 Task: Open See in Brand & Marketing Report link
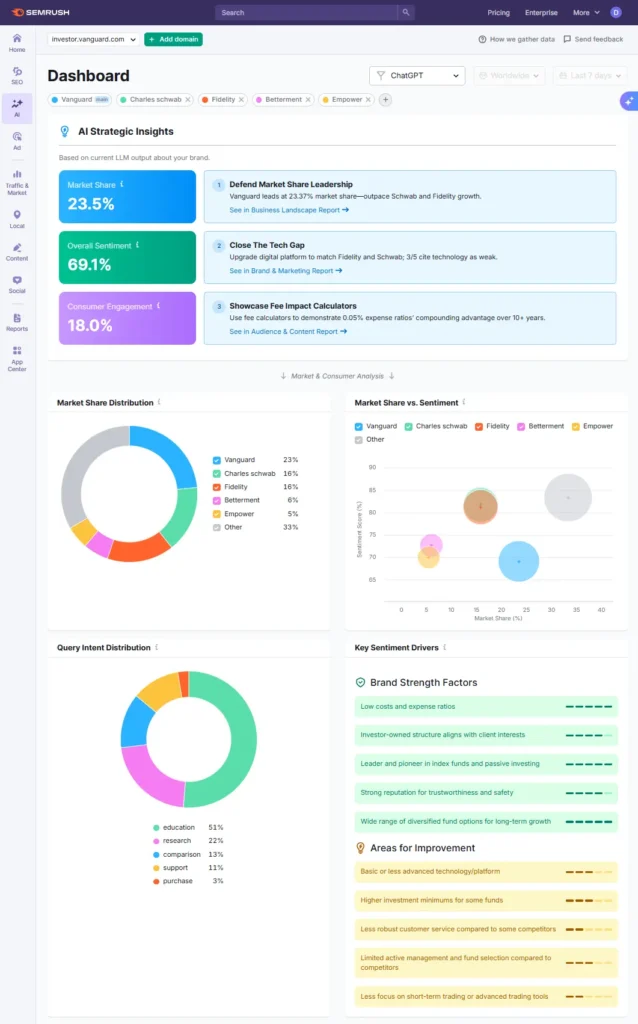285,271
